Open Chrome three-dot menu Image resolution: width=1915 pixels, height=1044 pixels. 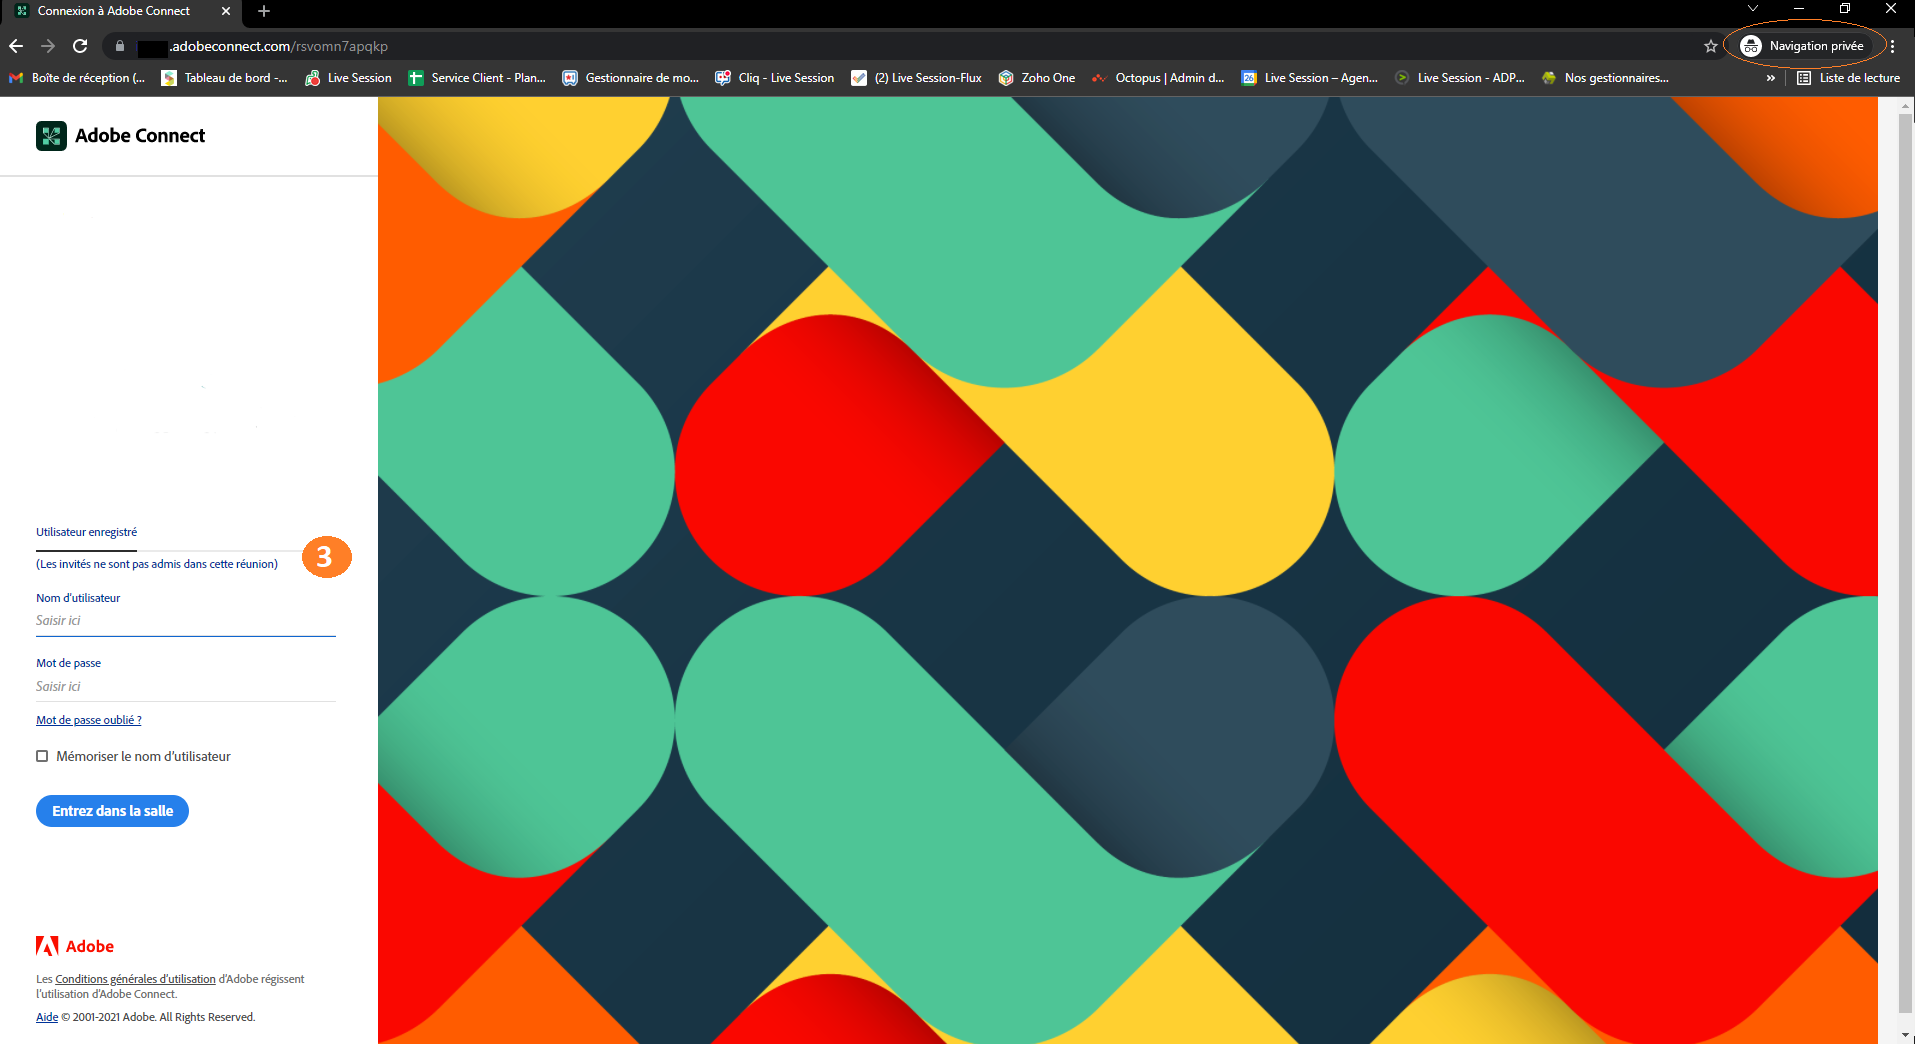click(x=1892, y=46)
